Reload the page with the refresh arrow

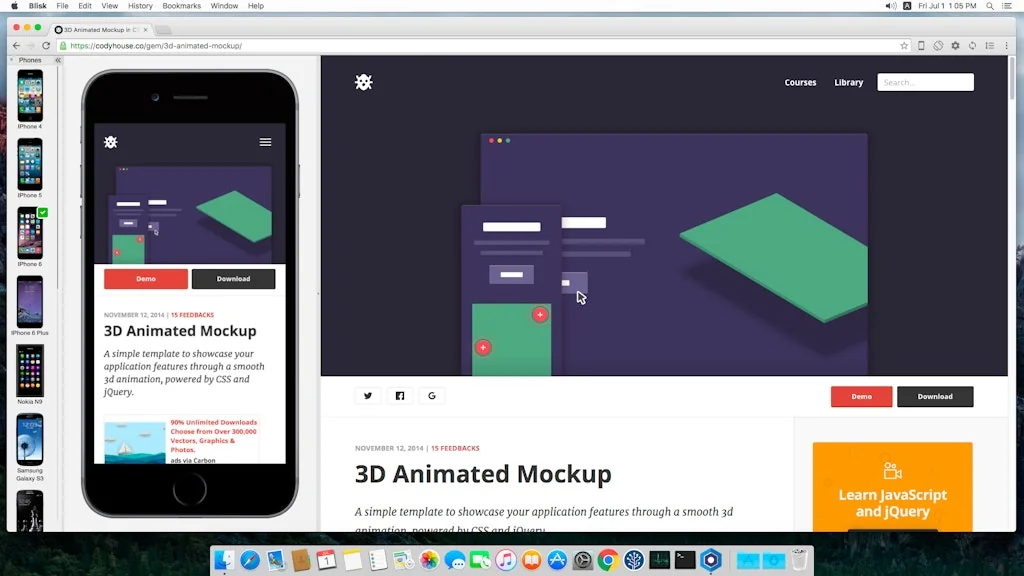tap(45, 46)
